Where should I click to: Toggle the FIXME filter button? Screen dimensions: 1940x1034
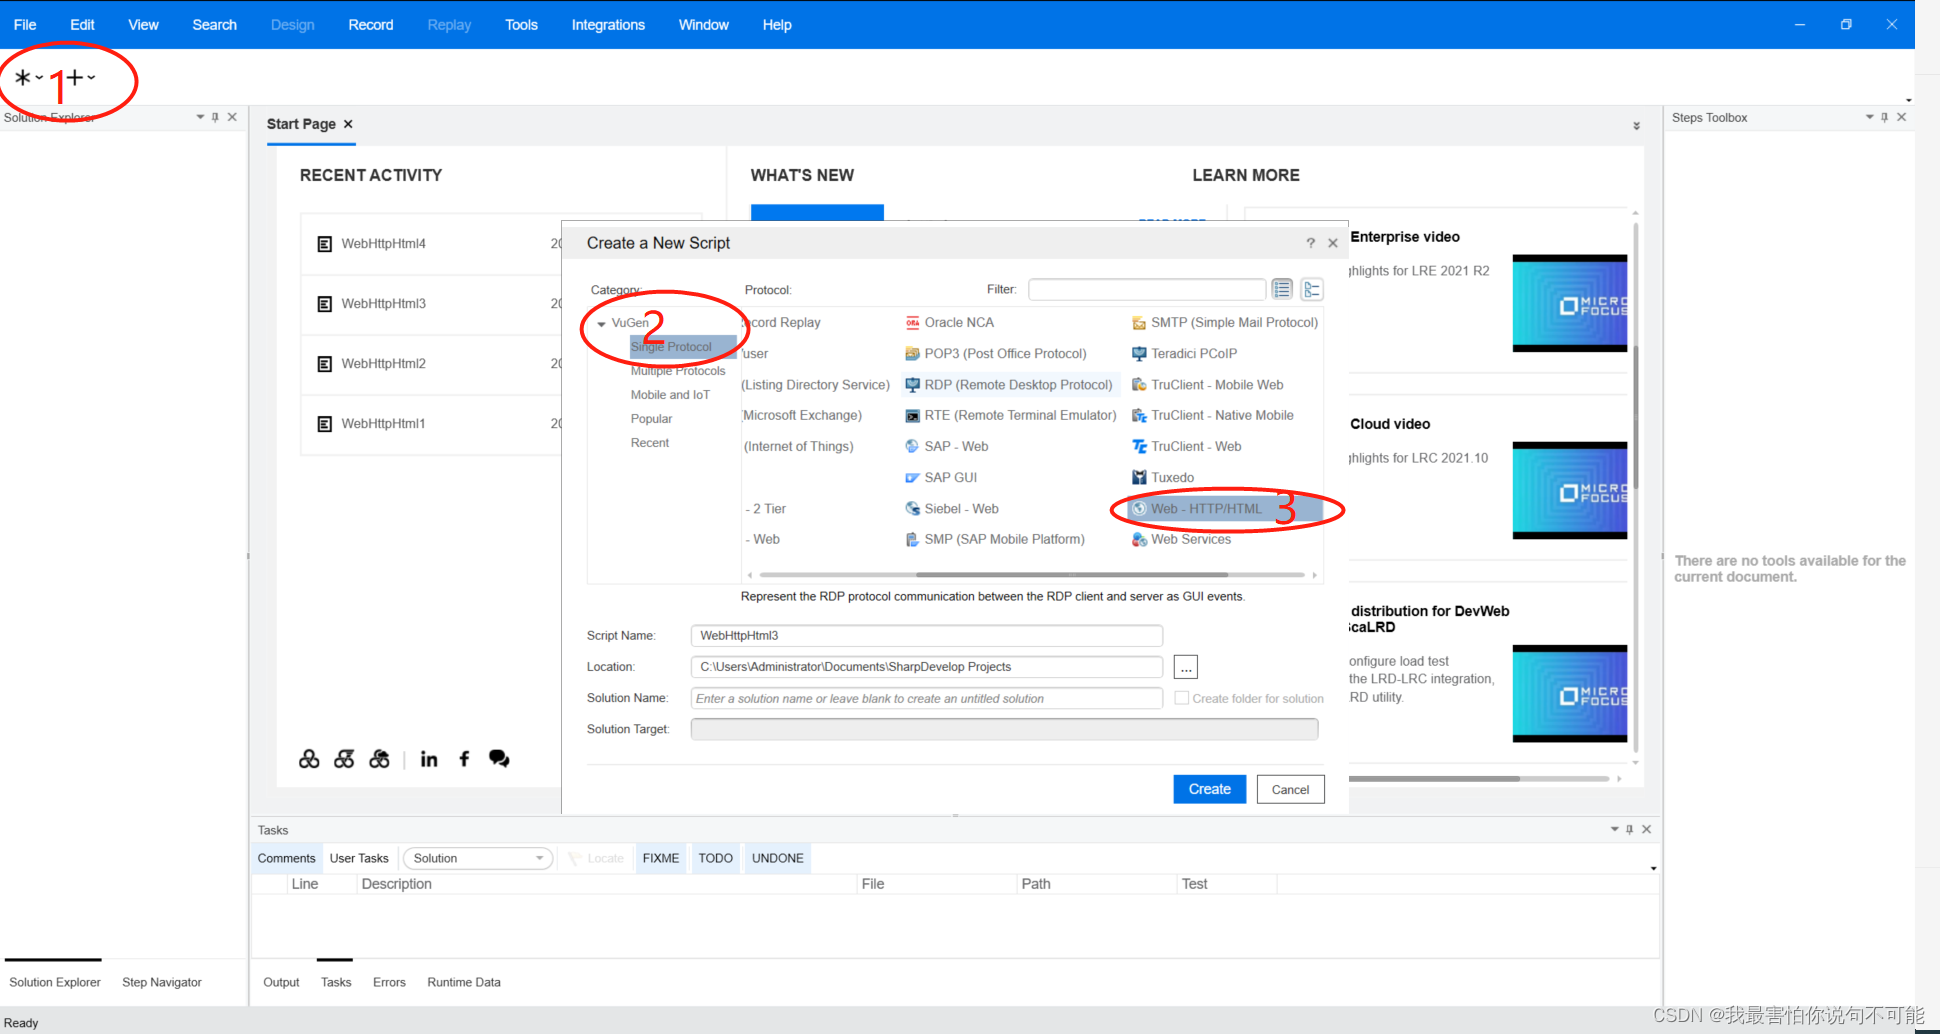click(661, 858)
